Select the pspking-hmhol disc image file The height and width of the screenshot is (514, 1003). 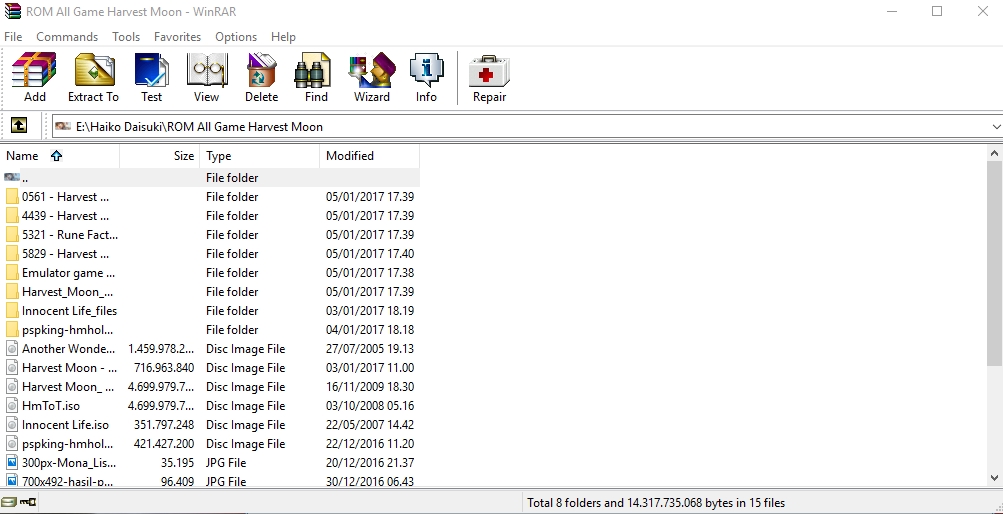211,444
